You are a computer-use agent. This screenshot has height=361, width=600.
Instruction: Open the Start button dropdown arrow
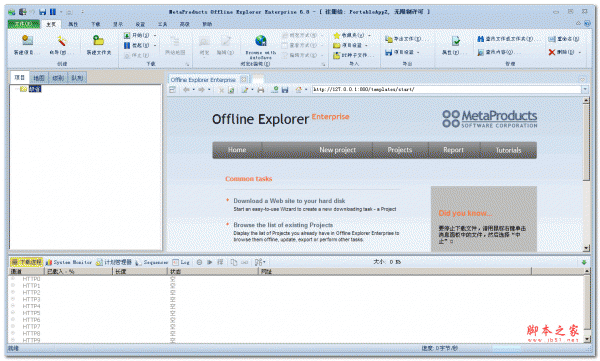(x=155, y=35)
